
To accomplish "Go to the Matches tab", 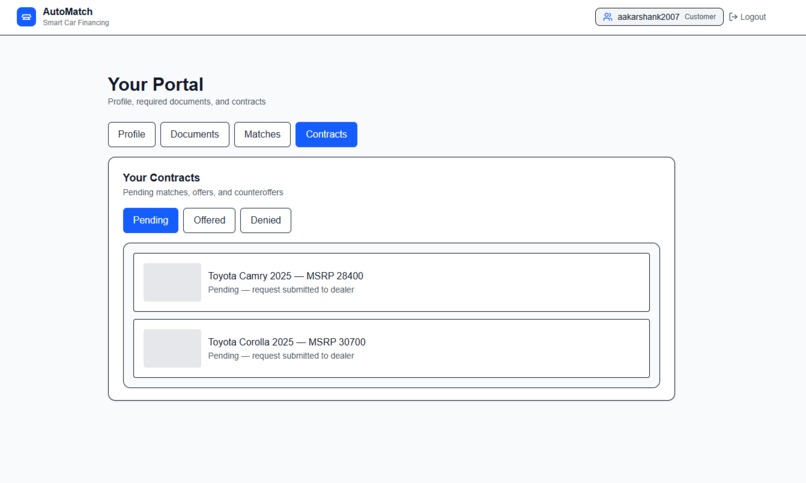I will point(262,134).
